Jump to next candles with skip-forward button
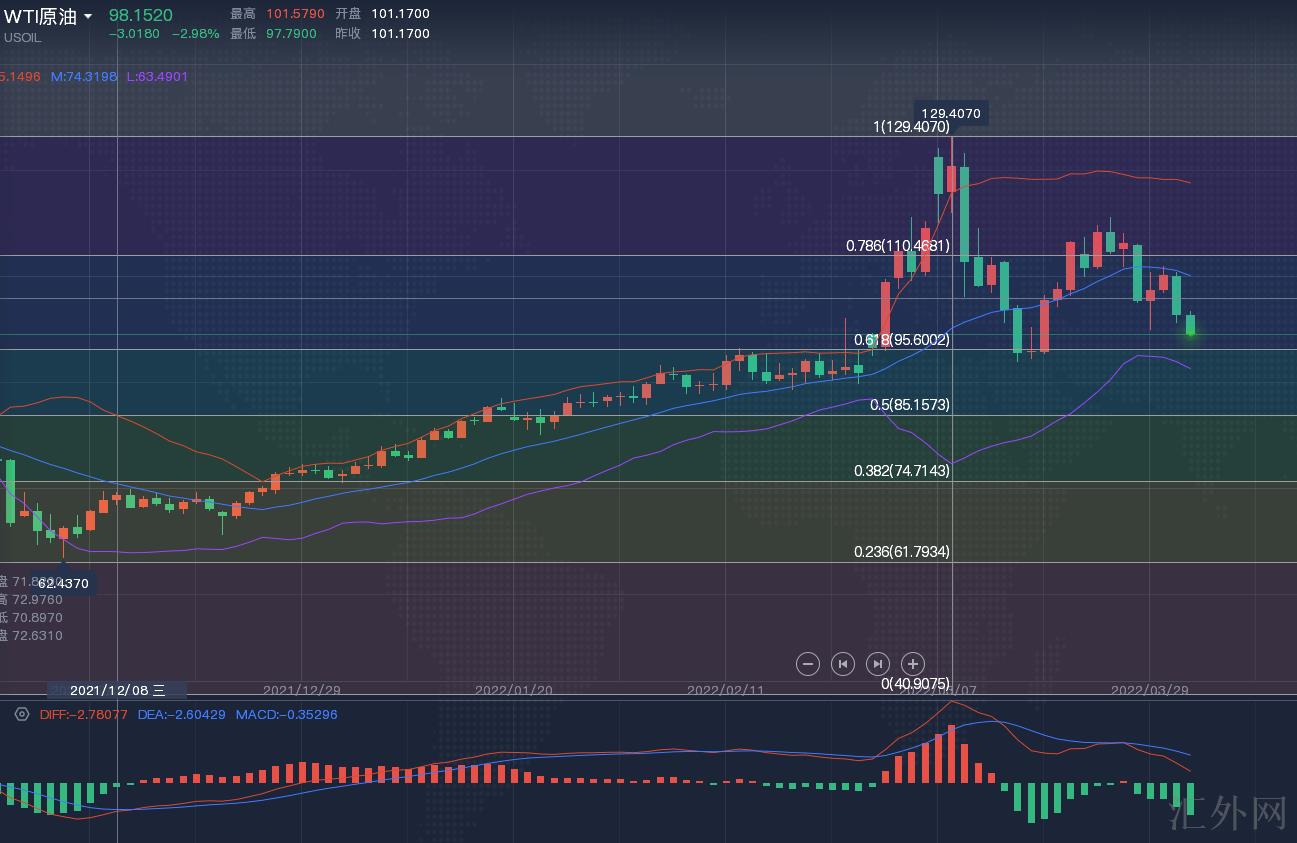 click(877, 664)
